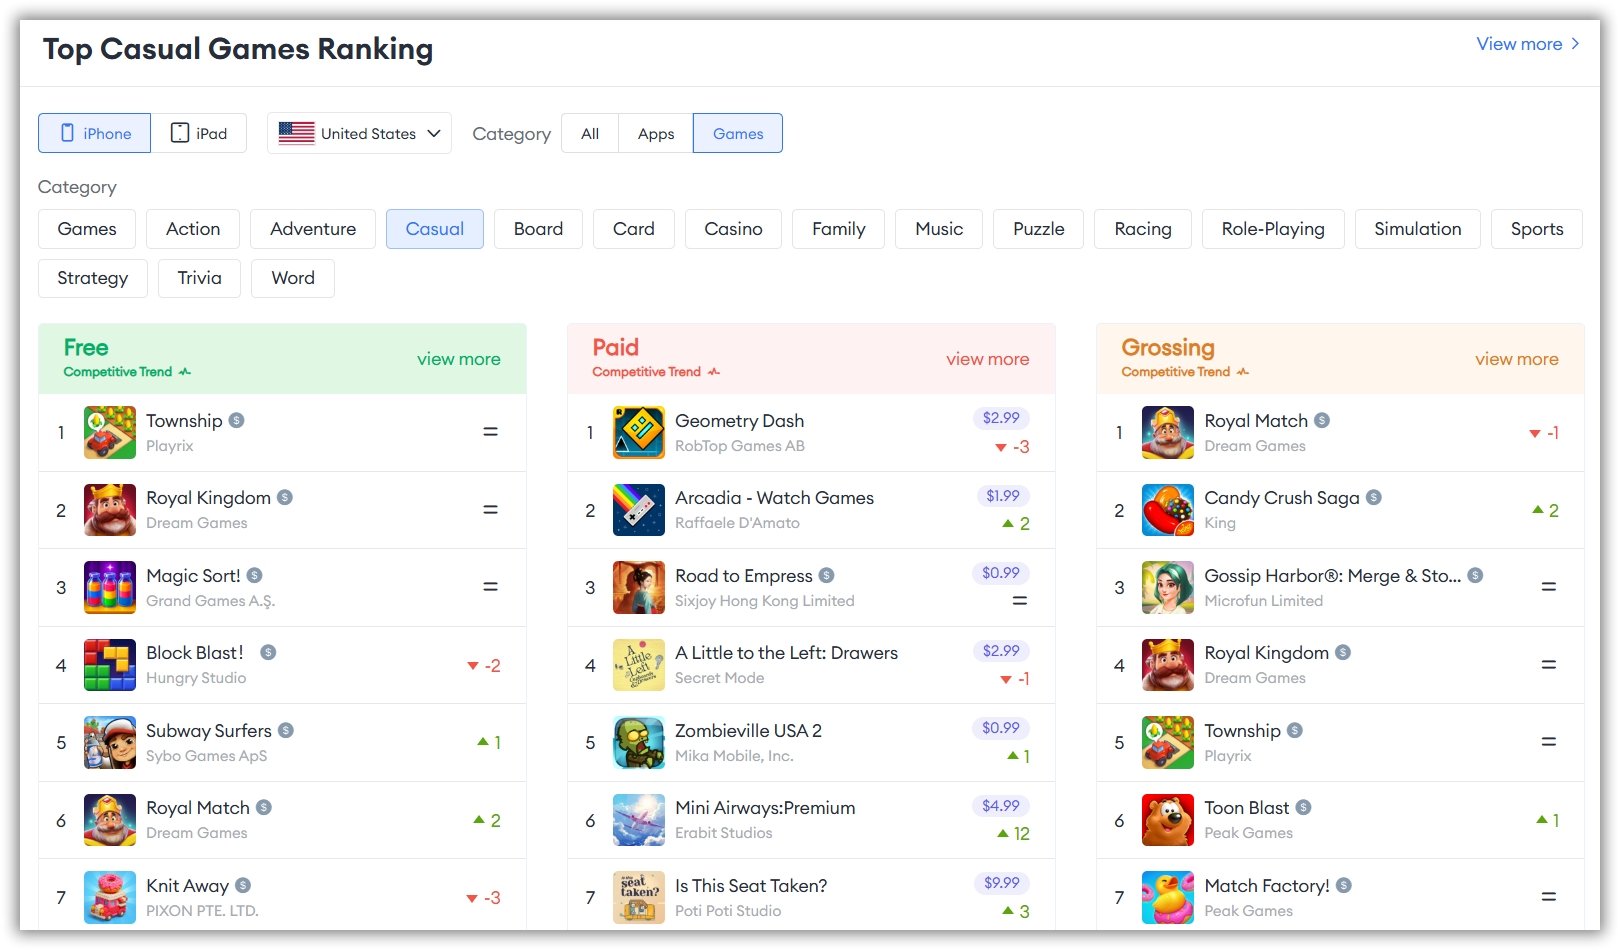
Task: Click the Block Blast! game icon
Action: 110,665
